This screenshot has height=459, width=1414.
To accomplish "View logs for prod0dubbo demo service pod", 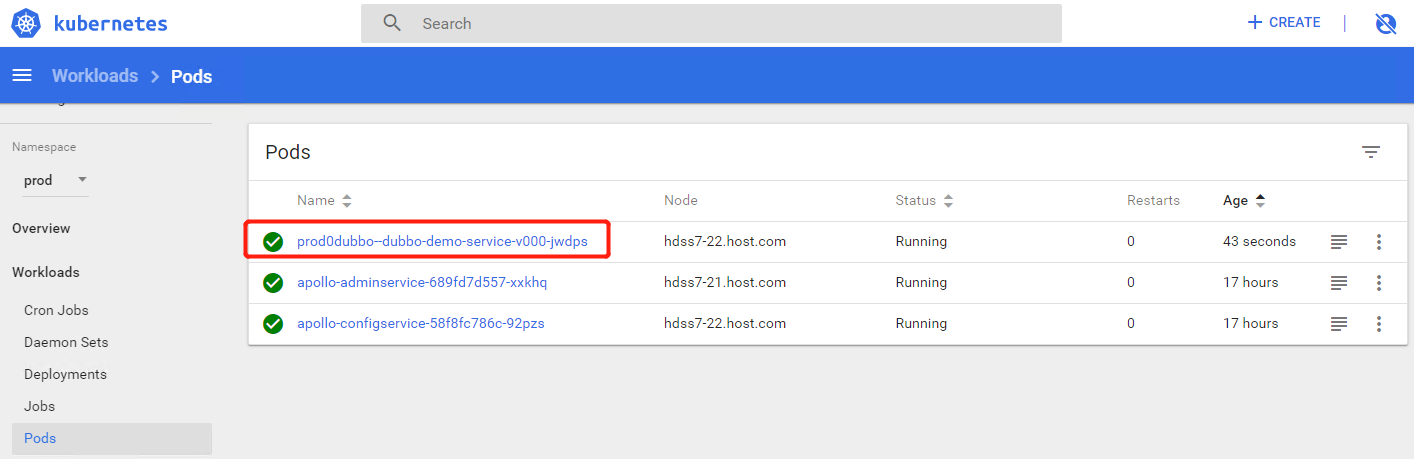I will pyautogui.click(x=1339, y=242).
